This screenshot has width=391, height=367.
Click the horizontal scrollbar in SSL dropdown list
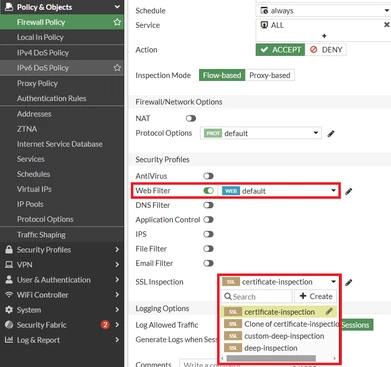point(271,358)
